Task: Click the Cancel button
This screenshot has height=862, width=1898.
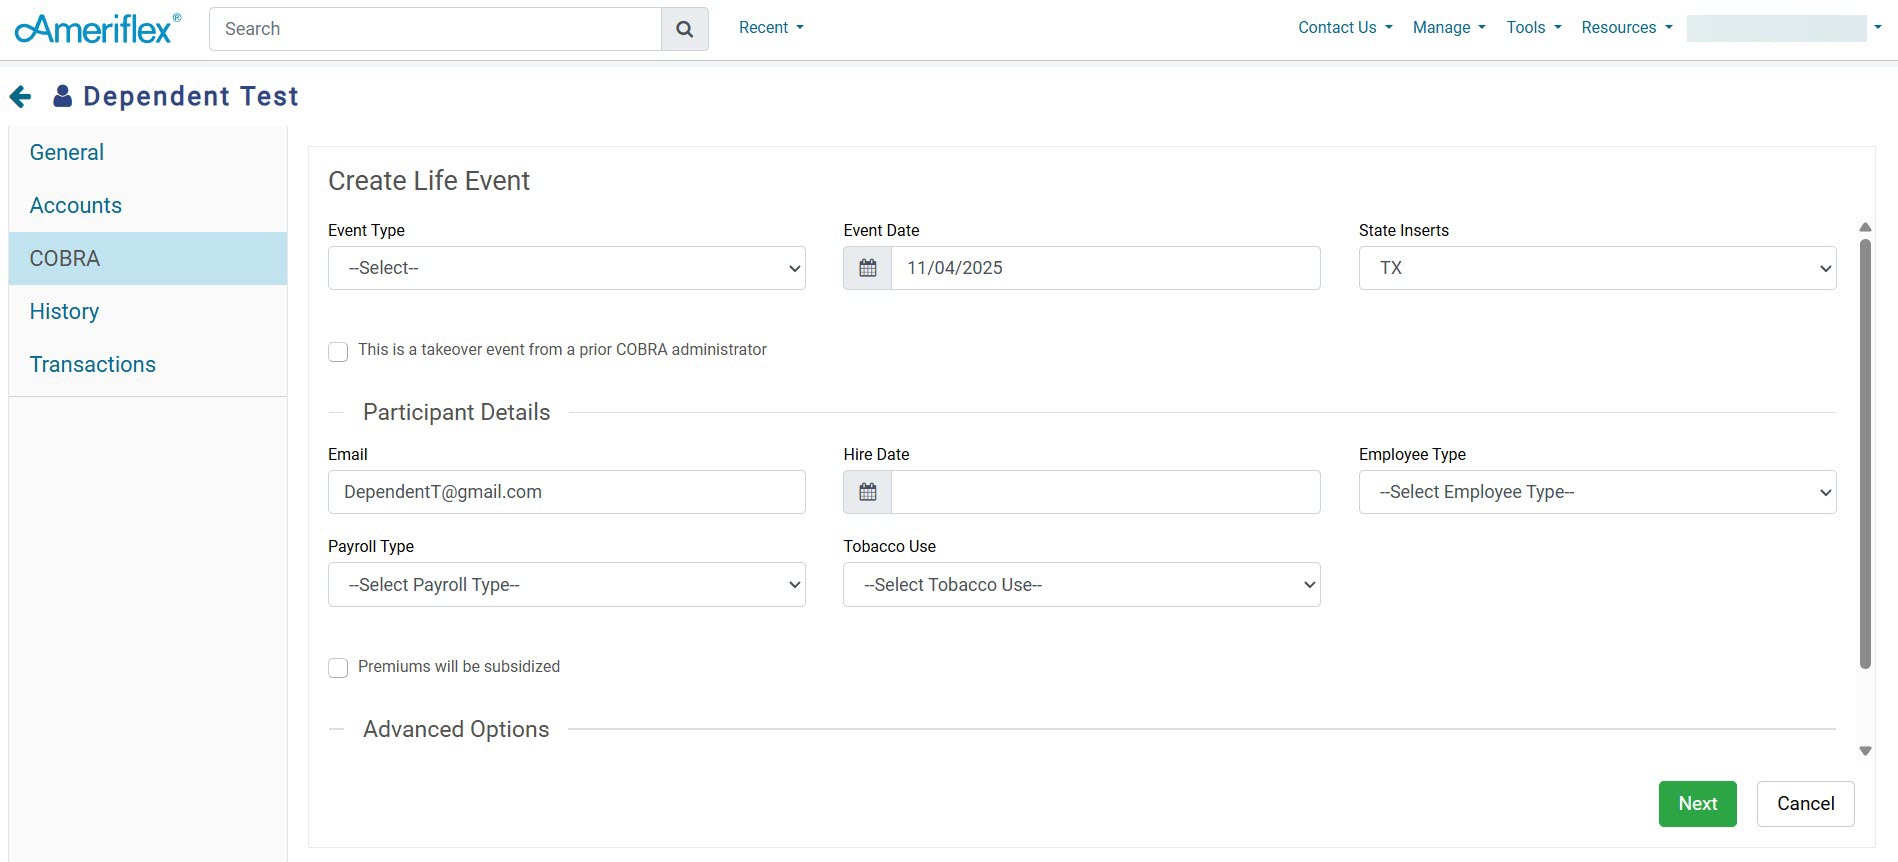Action: [1805, 804]
